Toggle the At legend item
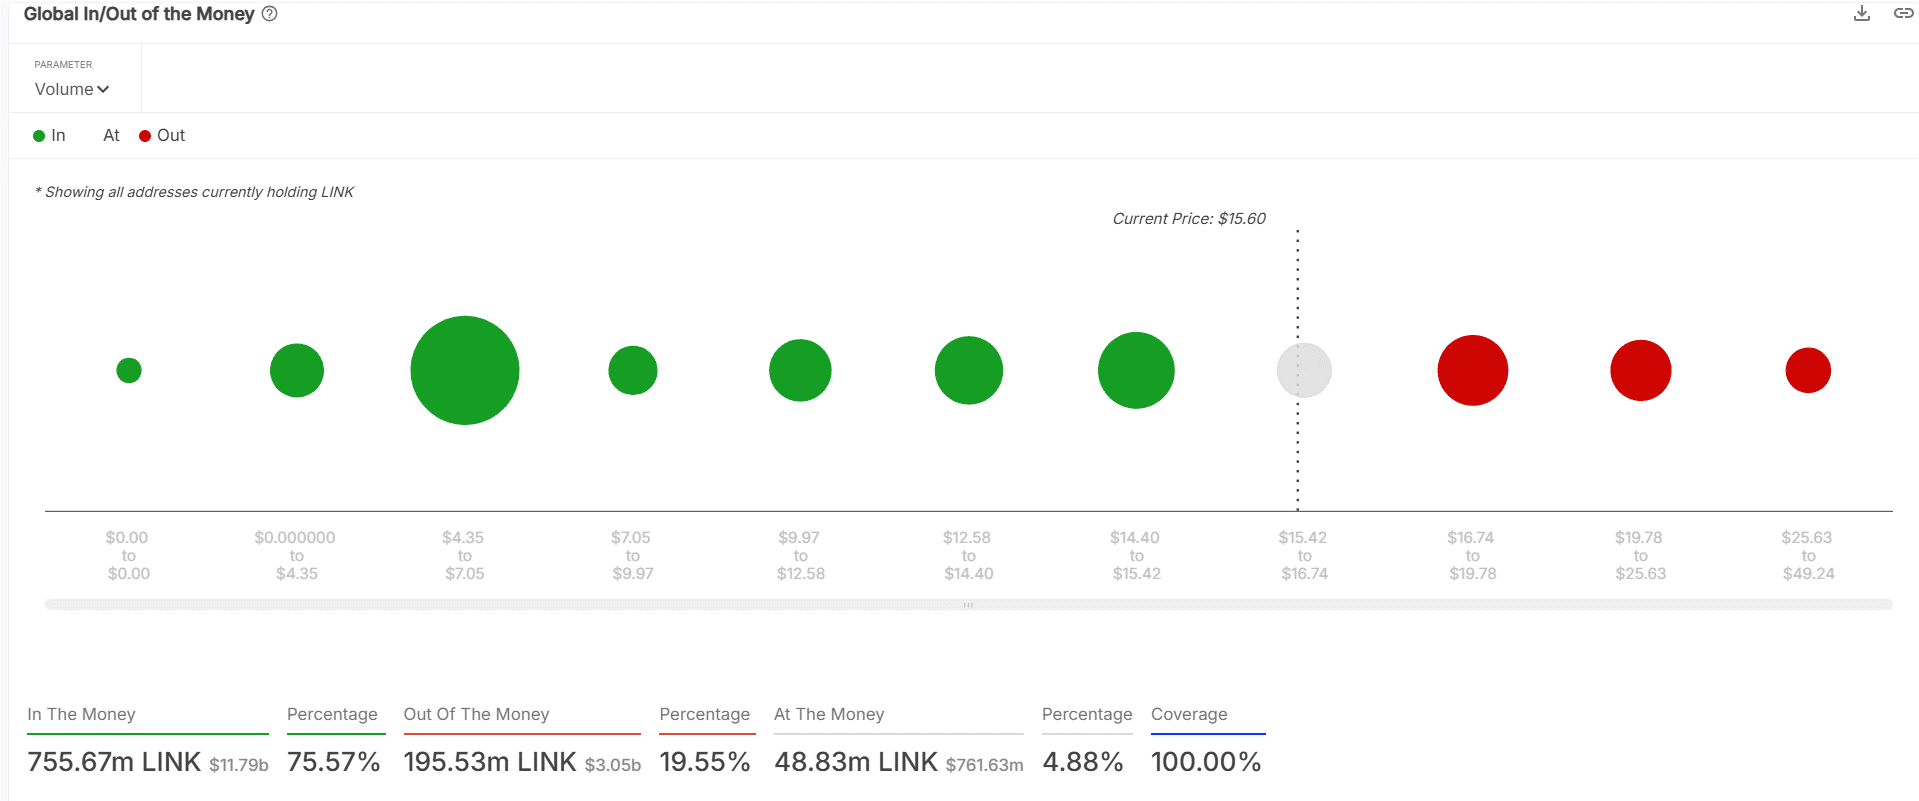1919x801 pixels. (110, 136)
